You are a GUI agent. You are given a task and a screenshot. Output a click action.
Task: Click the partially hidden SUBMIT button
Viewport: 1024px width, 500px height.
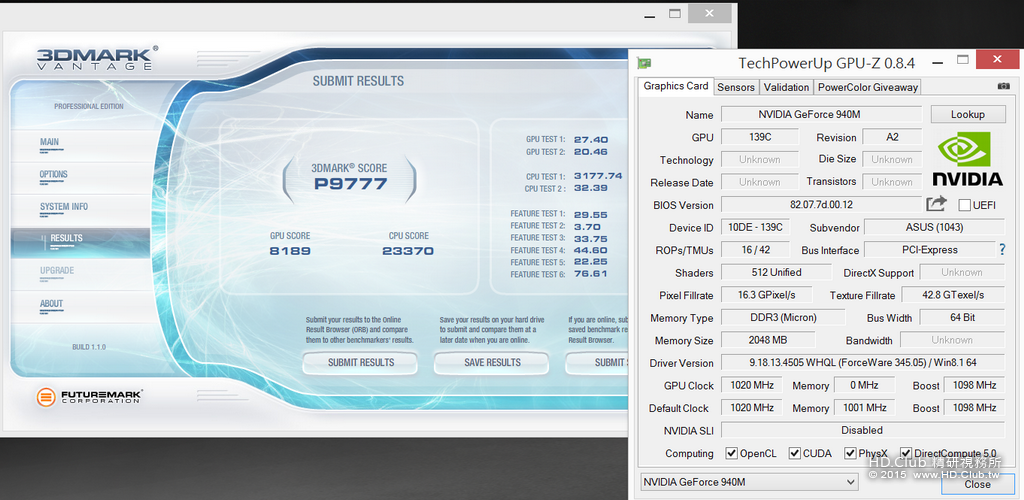pos(598,362)
